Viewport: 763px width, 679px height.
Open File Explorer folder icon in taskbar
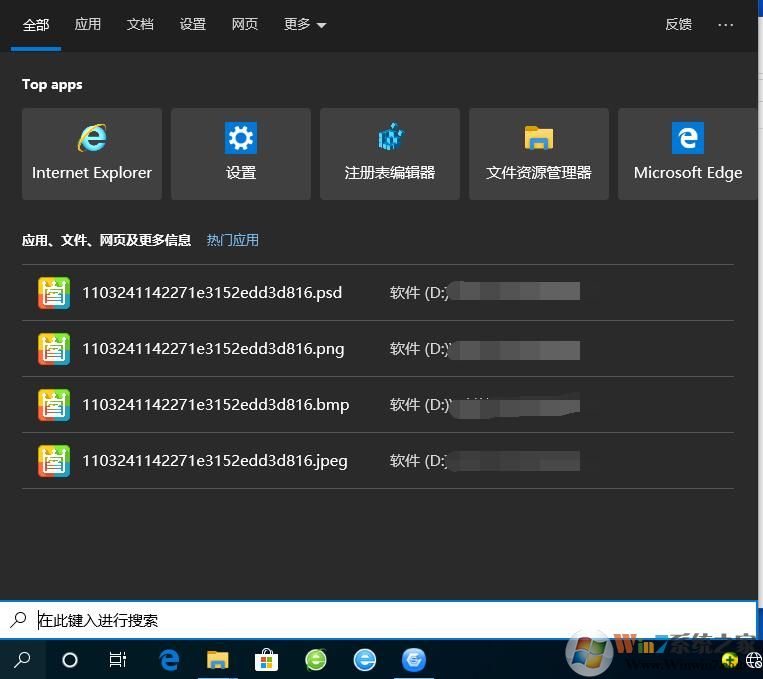(218, 660)
